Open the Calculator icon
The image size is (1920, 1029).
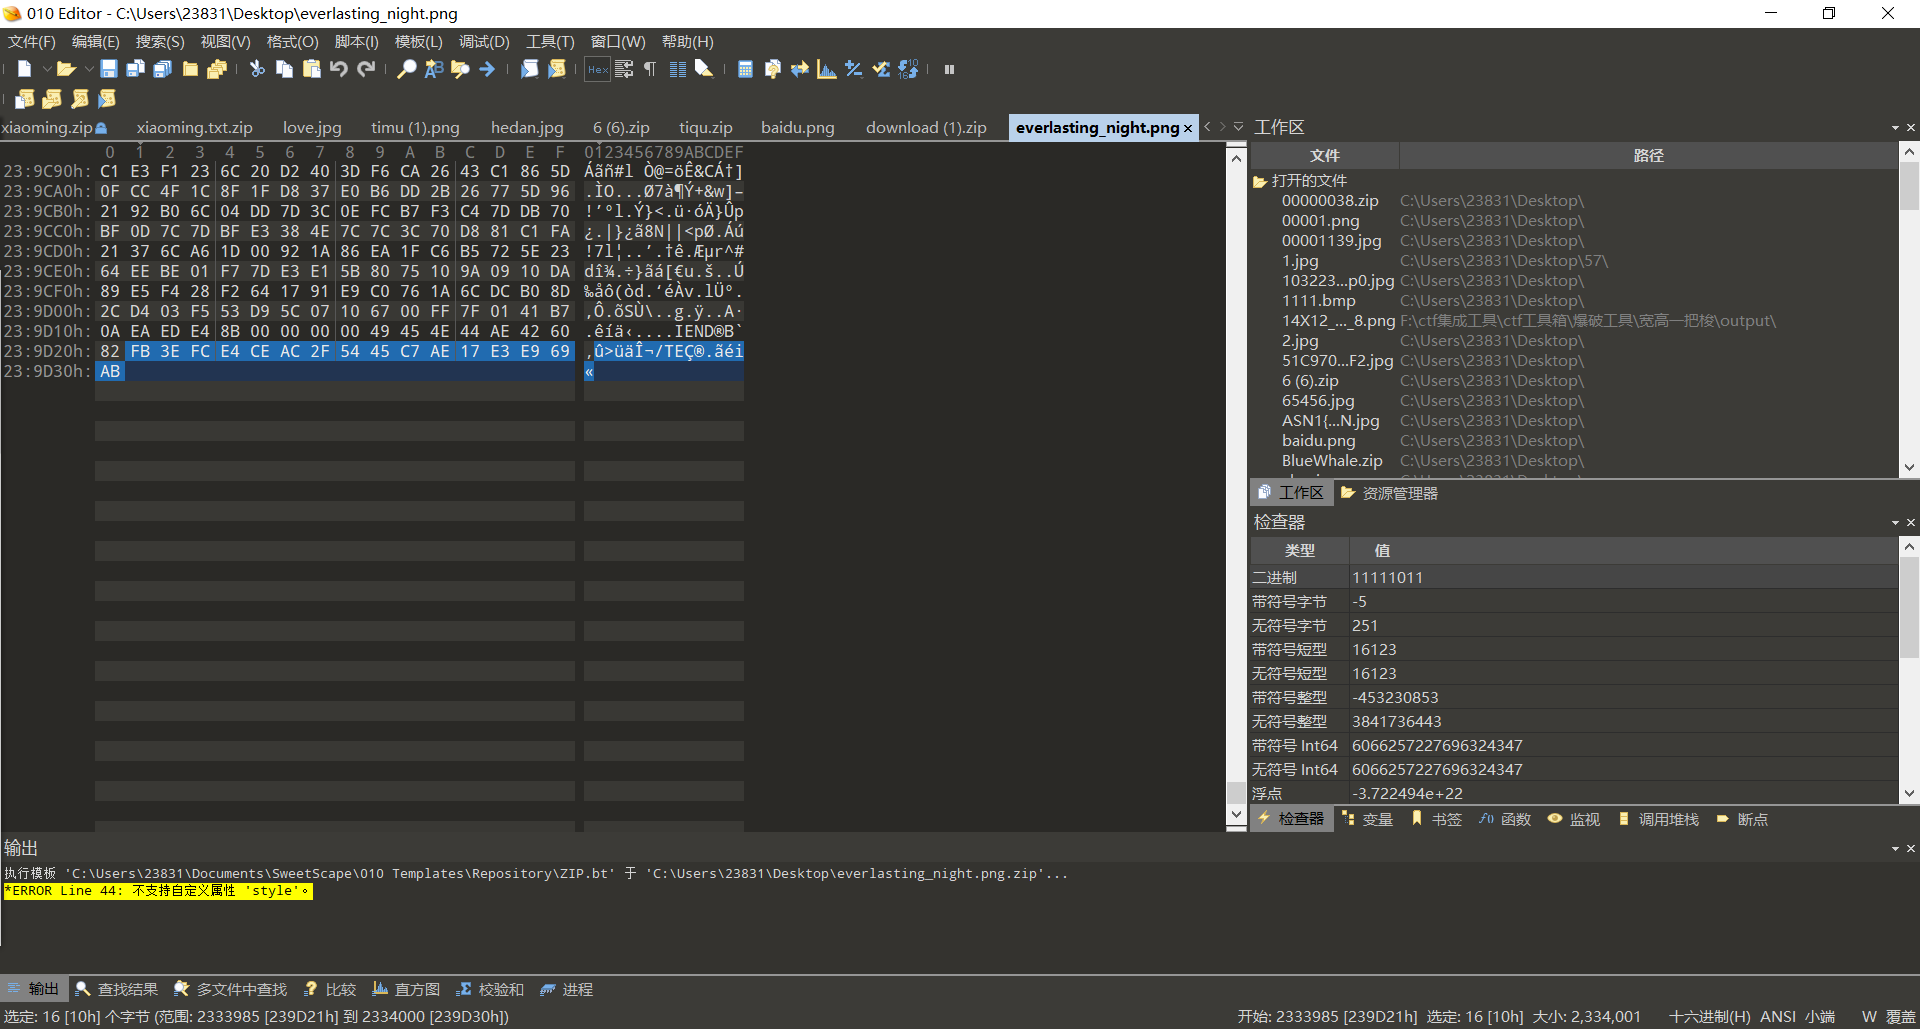tap(745, 69)
